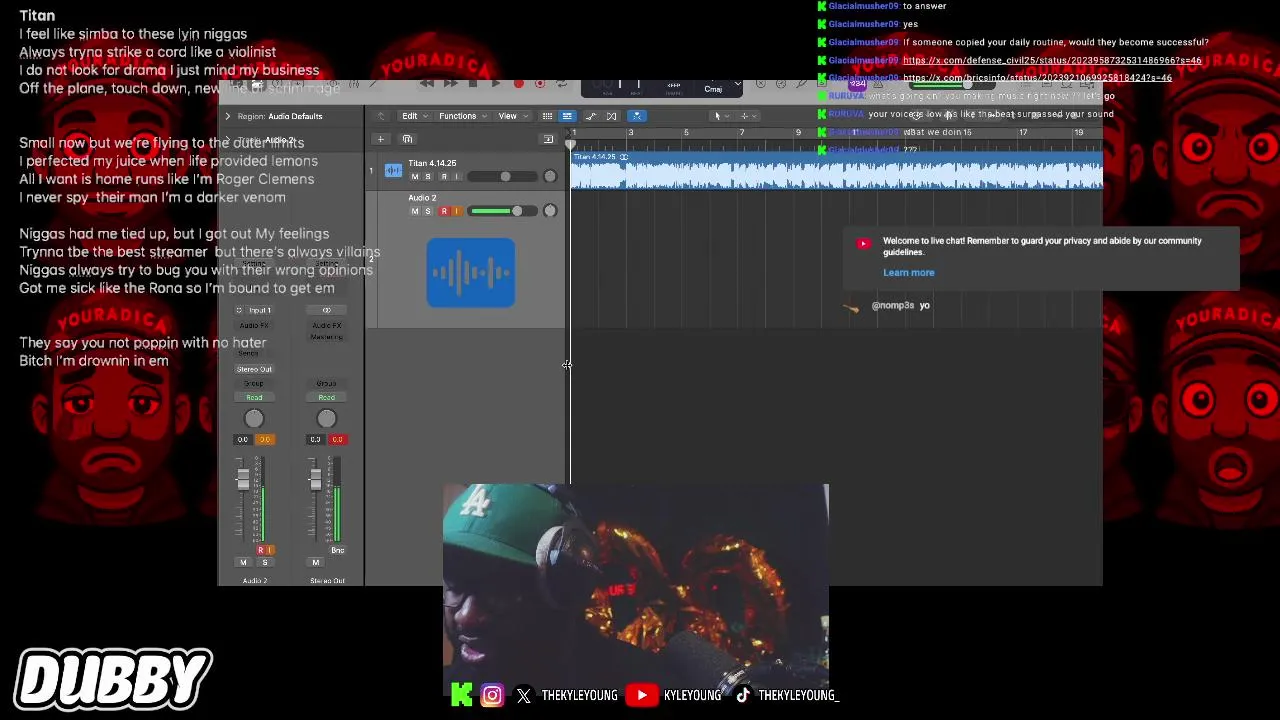Open x.com defense_civil25 status link in chat
1280x720 pixels.
pos(1052,61)
